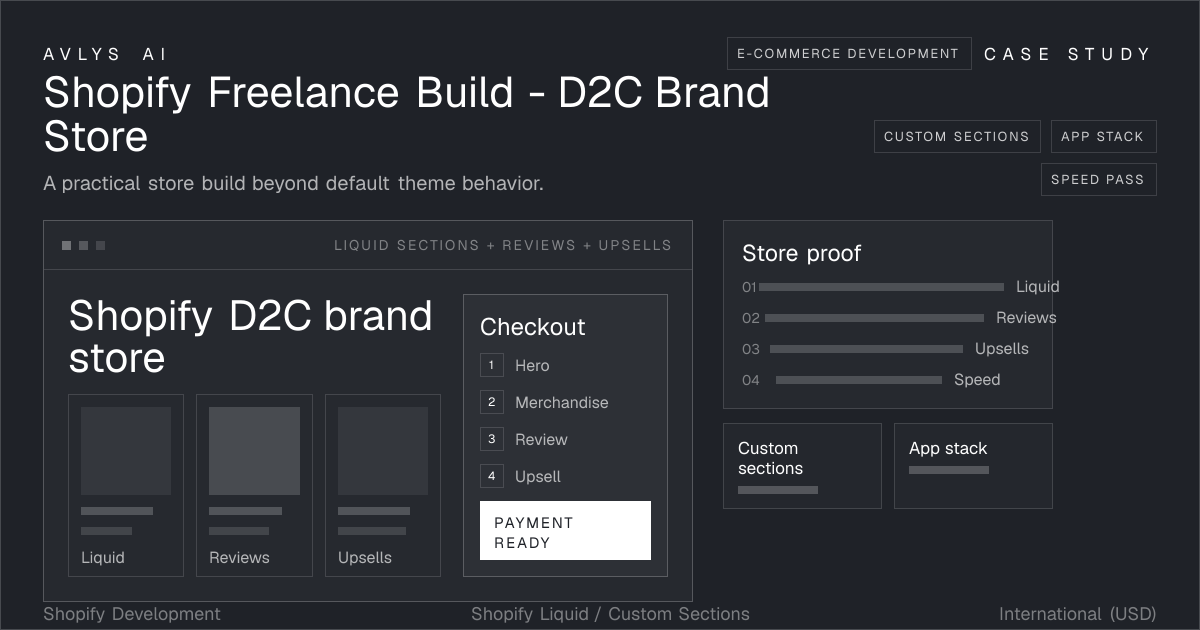The image size is (1200, 630).
Task: Click the practical store build subtitle
Action: coord(294,184)
